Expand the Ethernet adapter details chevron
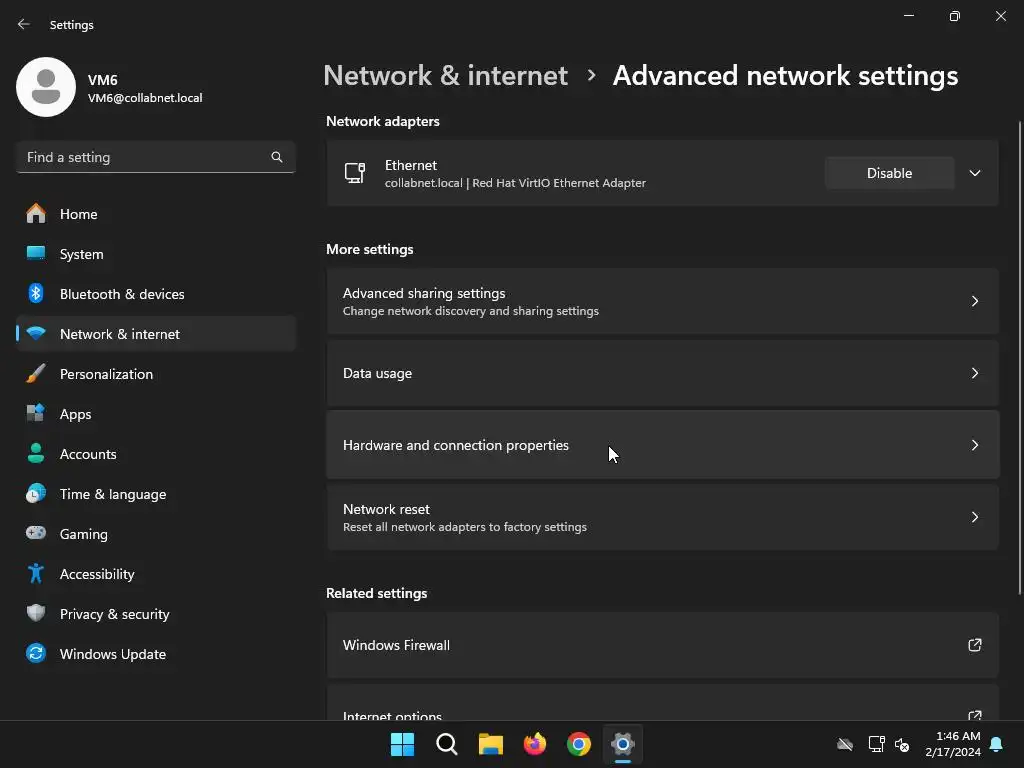This screenshot has height=768, width=1024. coord(975,173)
